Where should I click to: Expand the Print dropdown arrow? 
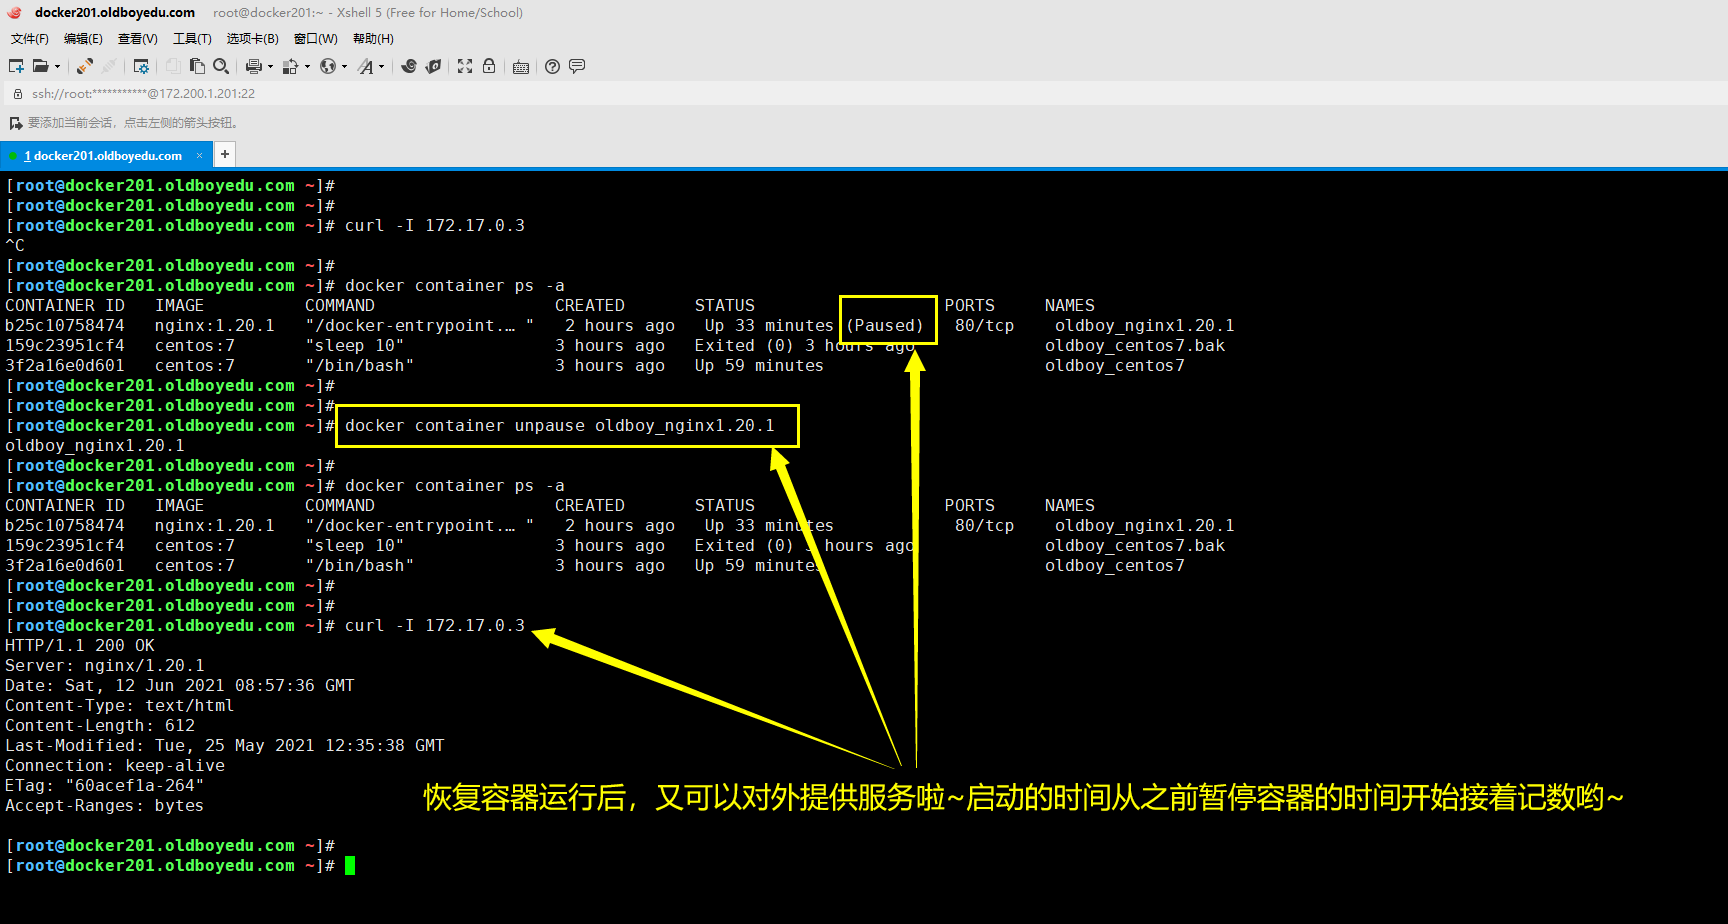click(x=270, y=67)
